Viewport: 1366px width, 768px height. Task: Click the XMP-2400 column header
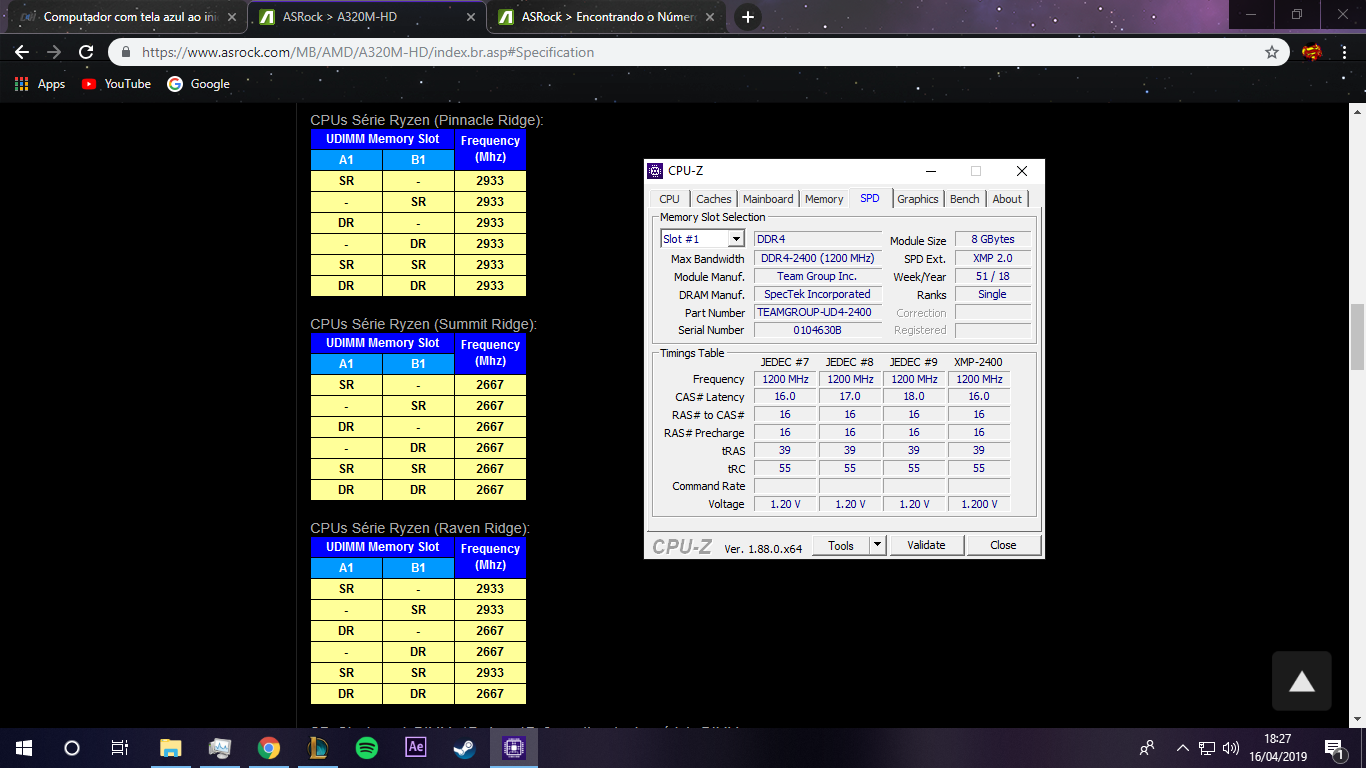point(979,362)
